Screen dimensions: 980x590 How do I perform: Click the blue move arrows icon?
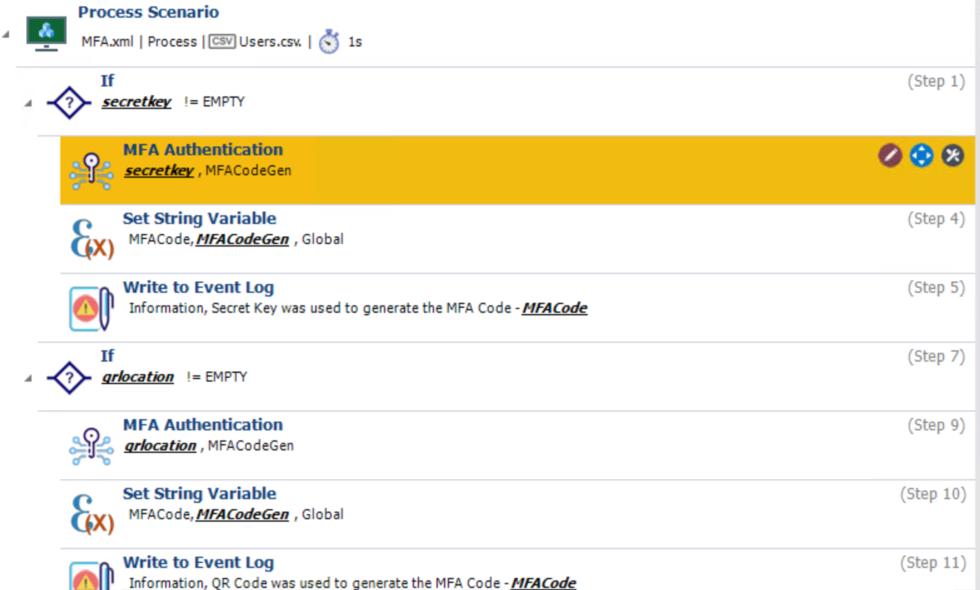click(x=921, y=155)
